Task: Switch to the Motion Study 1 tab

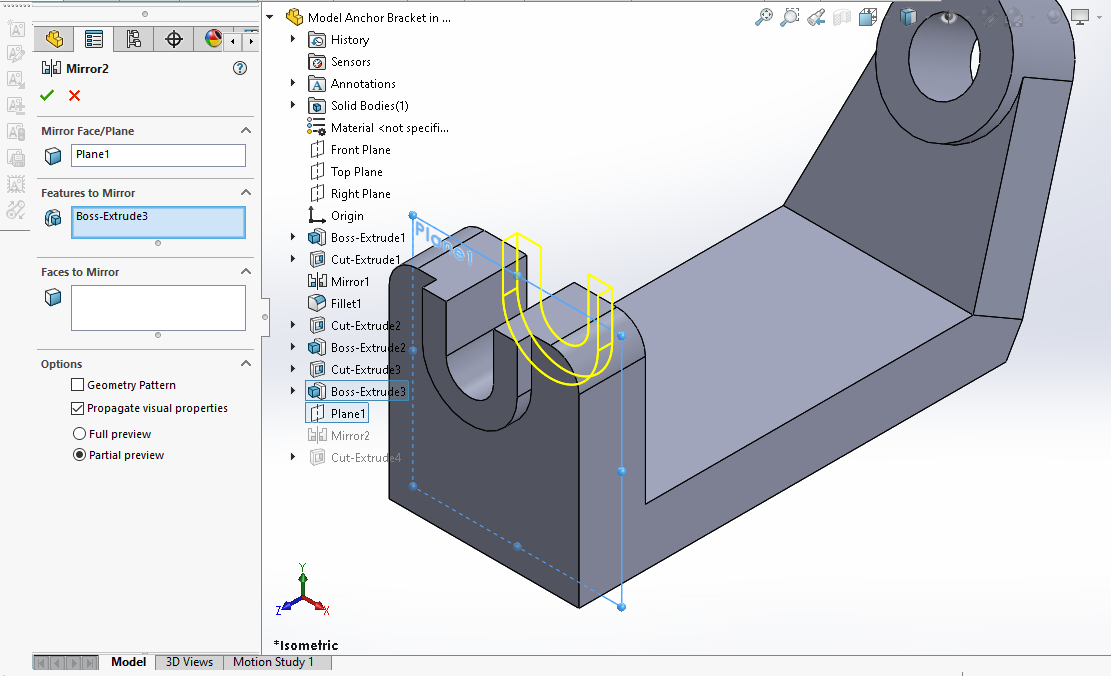Action: tap(273, 662)
